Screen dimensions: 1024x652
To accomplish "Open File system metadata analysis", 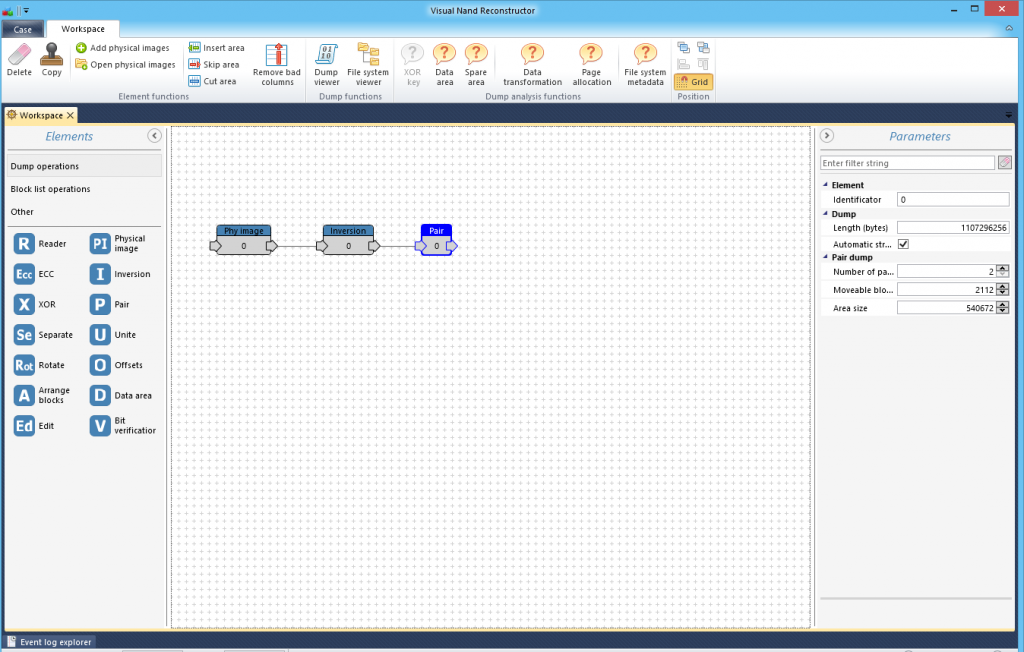I will tap(645, 64).
